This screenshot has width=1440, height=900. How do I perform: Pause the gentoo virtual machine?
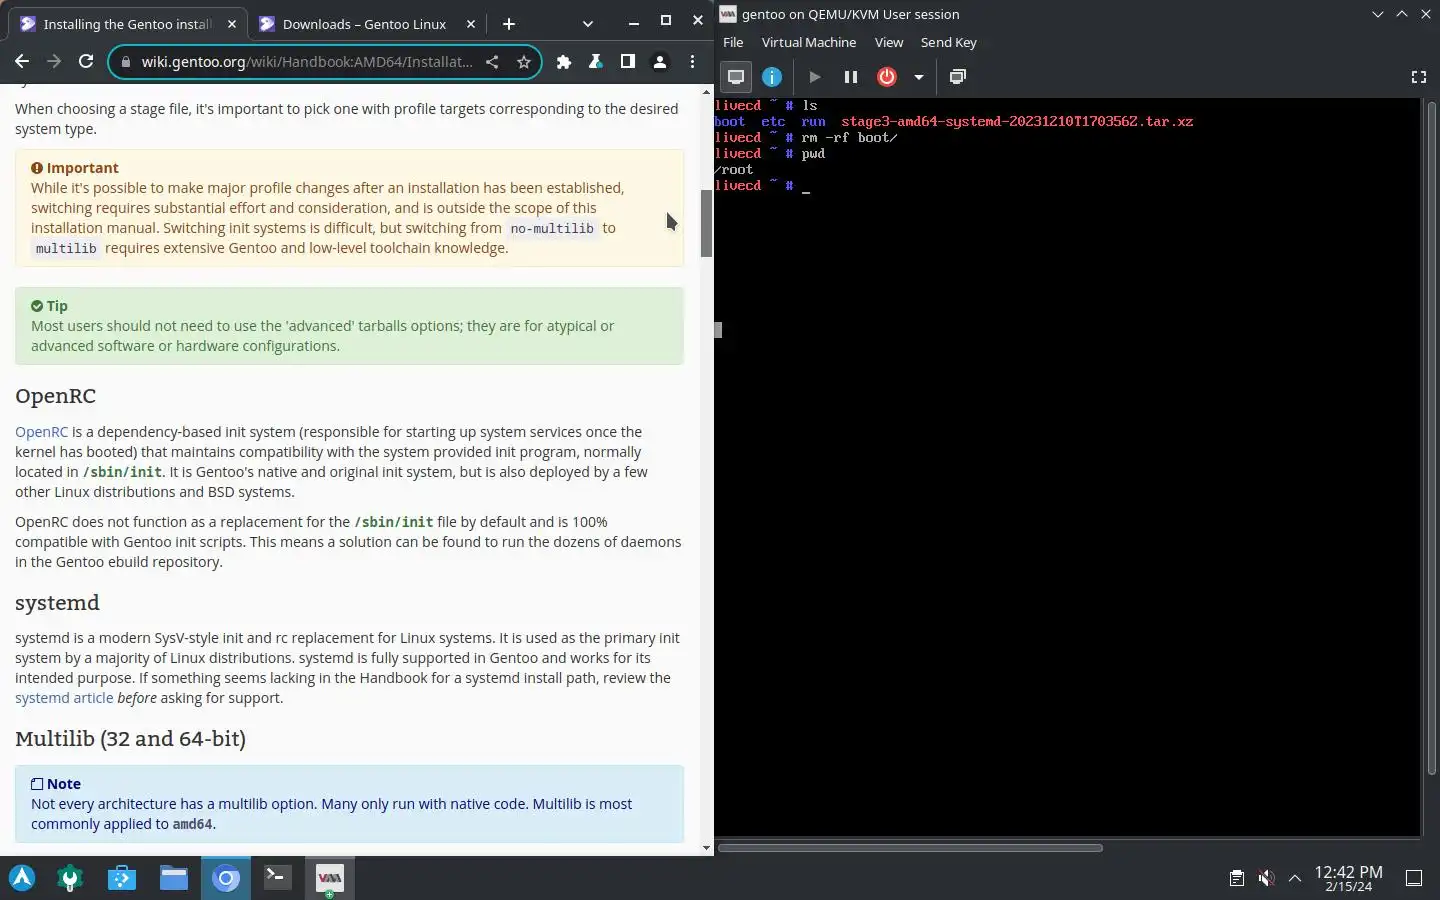[x=850, y=77]
